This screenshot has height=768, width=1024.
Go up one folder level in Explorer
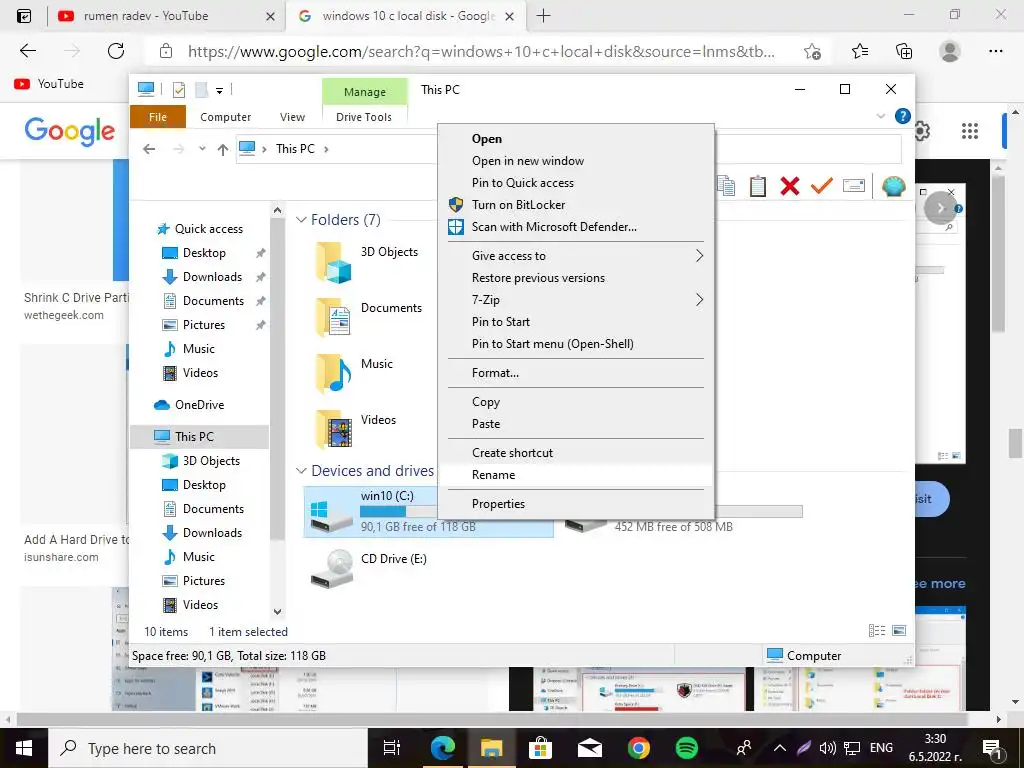223,150
